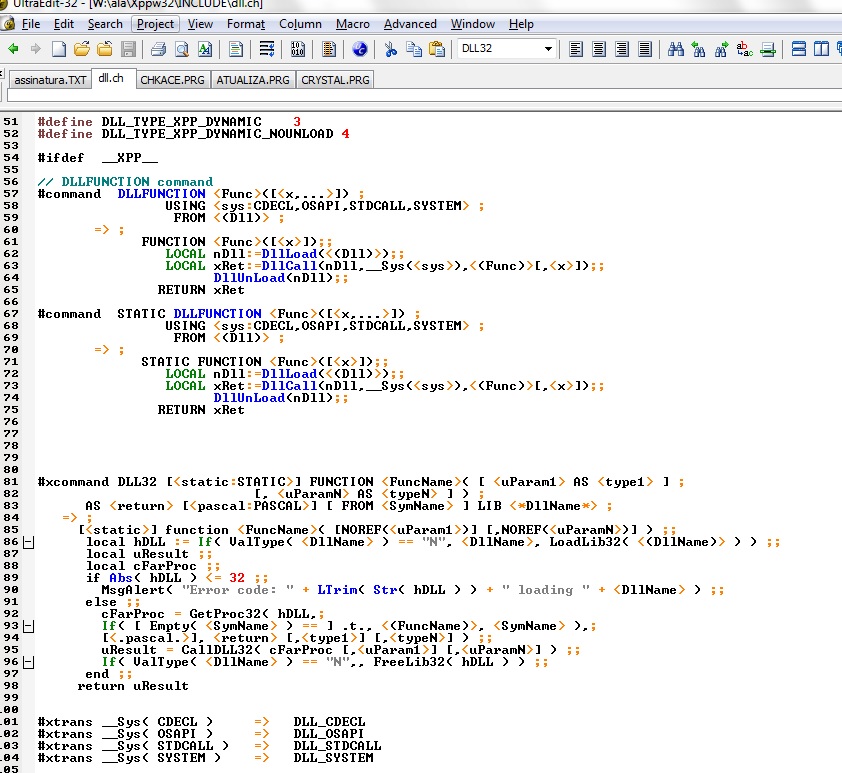Paste from clipboard using the toolbar icon
The width and height of the screenshot is (842, 773).
point(436,48)
